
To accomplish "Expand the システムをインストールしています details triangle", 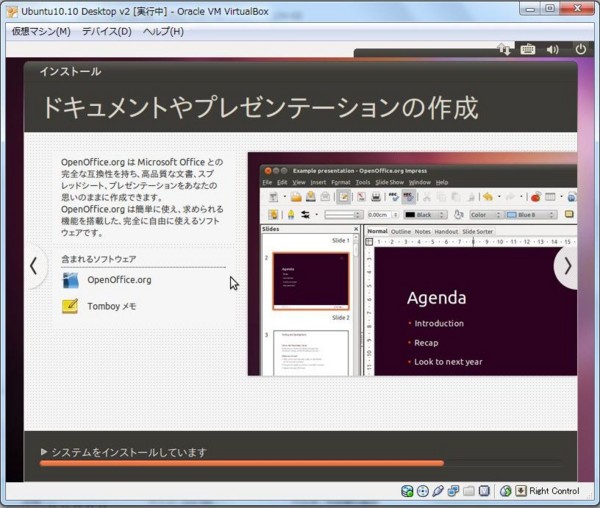I will pos(44,452).
